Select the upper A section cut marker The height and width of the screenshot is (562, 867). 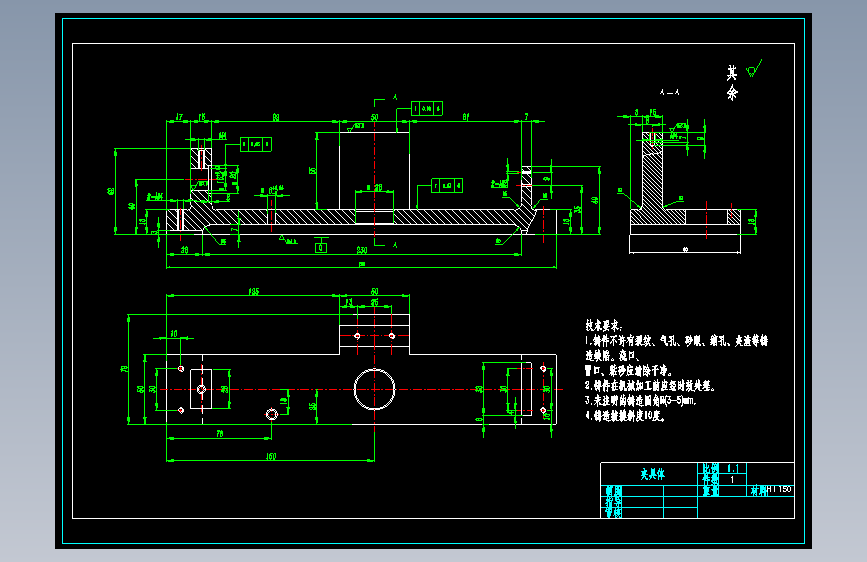click(x=395, y=97)
